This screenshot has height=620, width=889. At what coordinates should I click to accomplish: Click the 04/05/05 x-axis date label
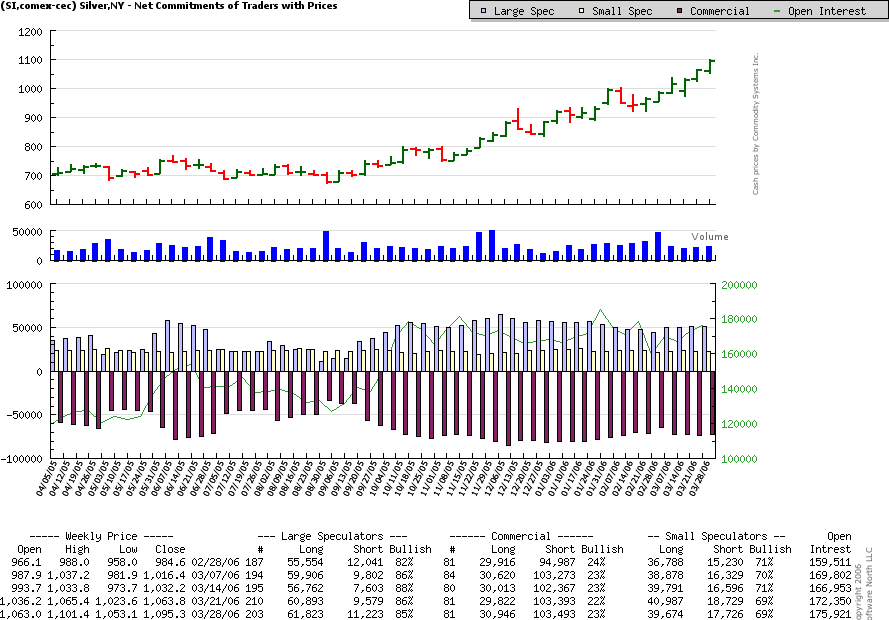[44, 477]
